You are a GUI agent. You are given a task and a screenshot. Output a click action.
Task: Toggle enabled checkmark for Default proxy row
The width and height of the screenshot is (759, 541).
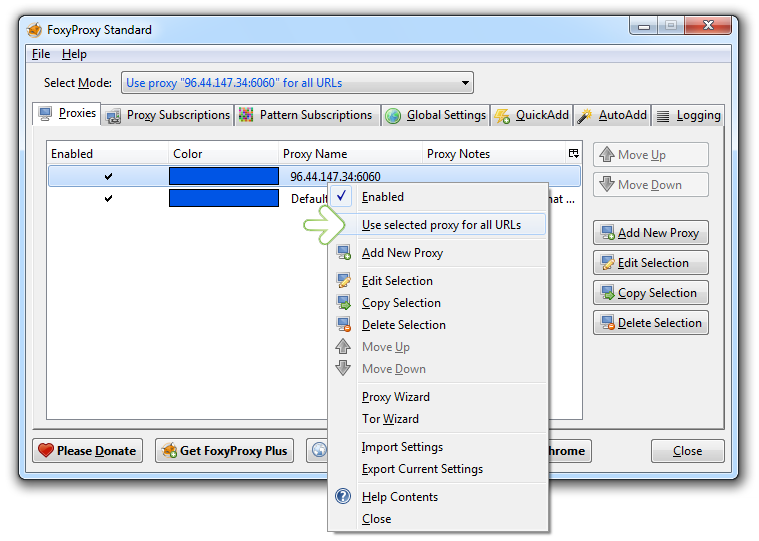pos(108,198)
